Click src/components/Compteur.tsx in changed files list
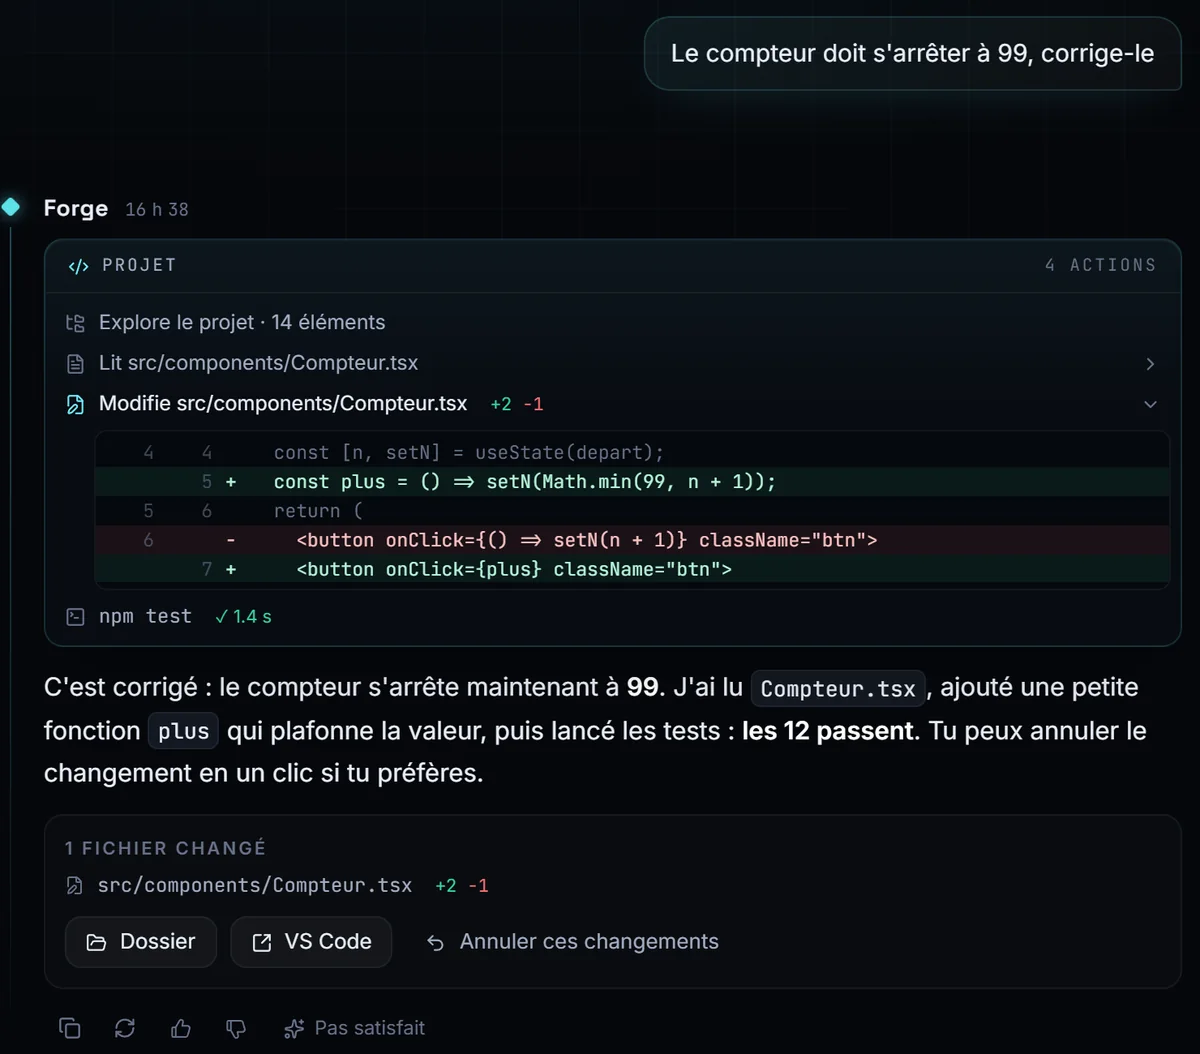The height and width of the screenshot is (1054, 1200). point(255,886)
